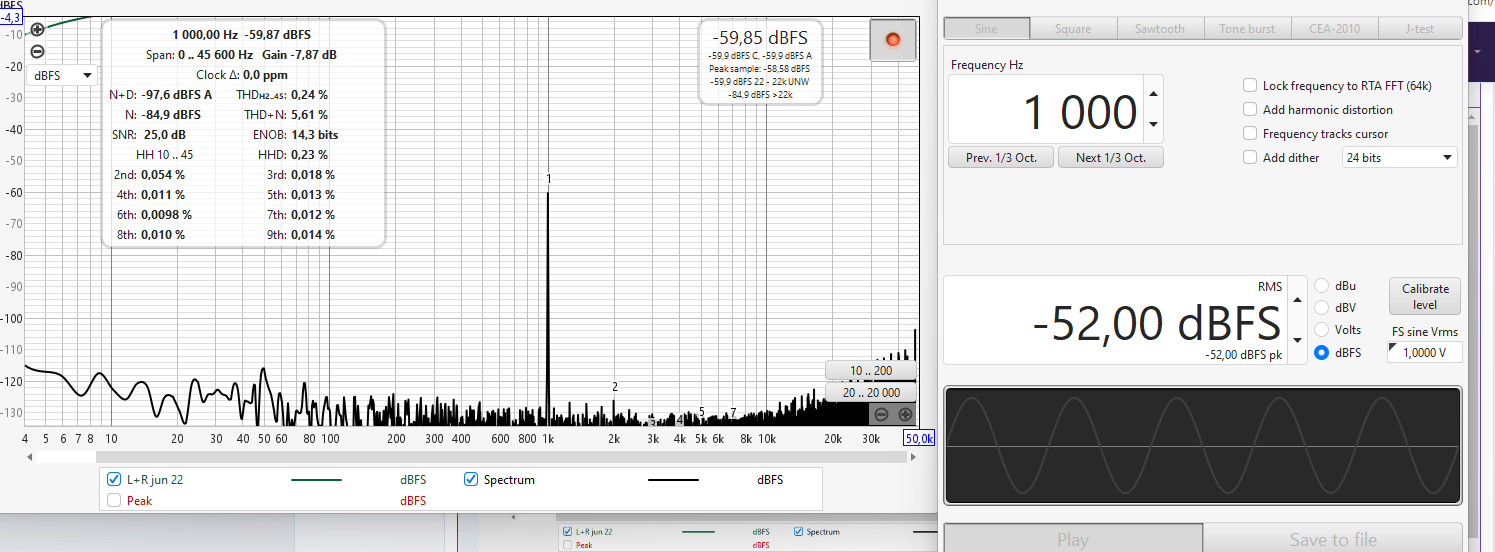Select the dBV level unit
Screen dimensions: 1495x552
point(1321,308)
